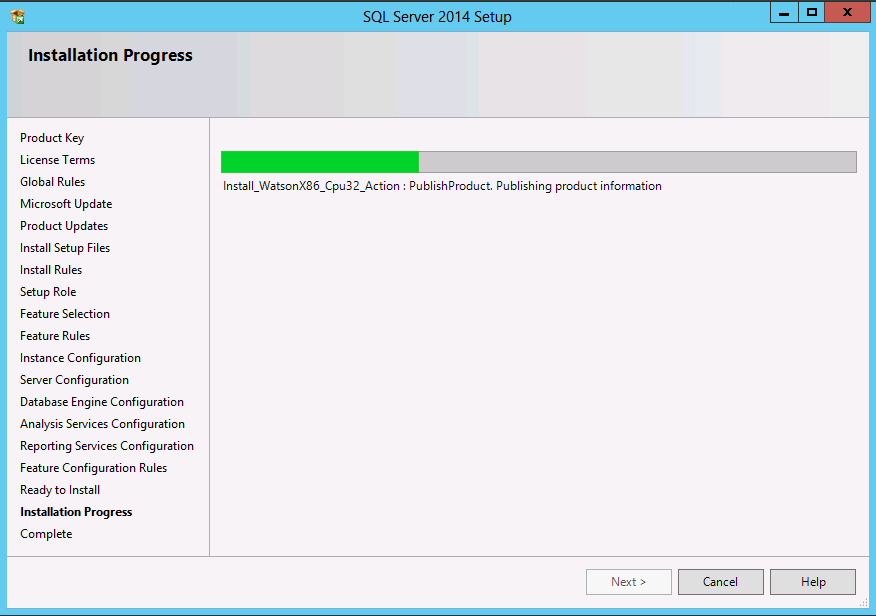The width and height of the screenshot is (876, 616).
Task: Select the Reporting Services Configuration step
Action: [x=107, y=446]
